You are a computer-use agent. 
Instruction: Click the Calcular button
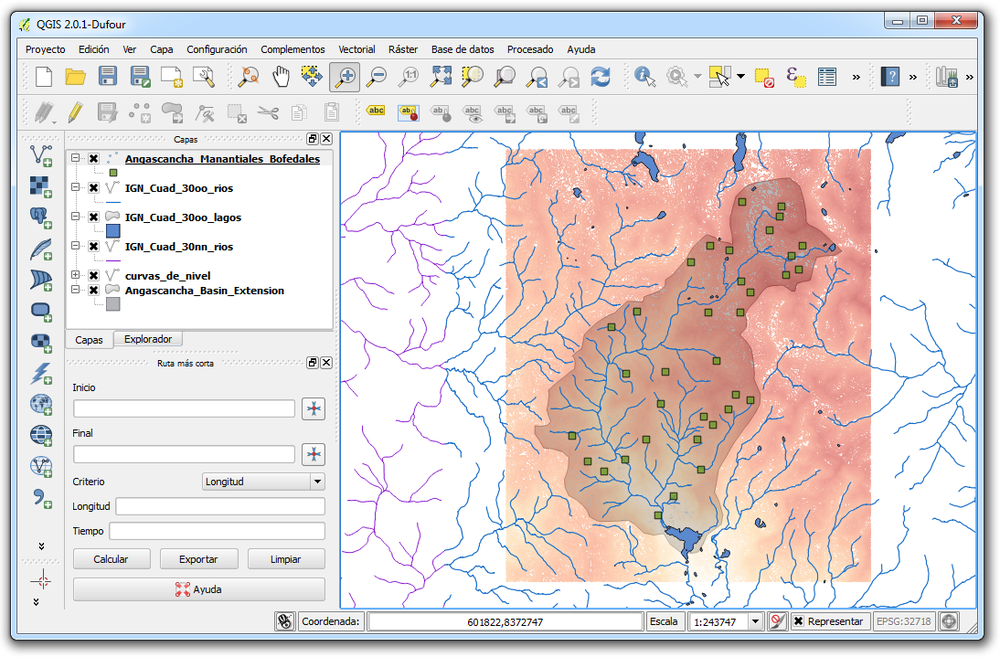(111, 559)
